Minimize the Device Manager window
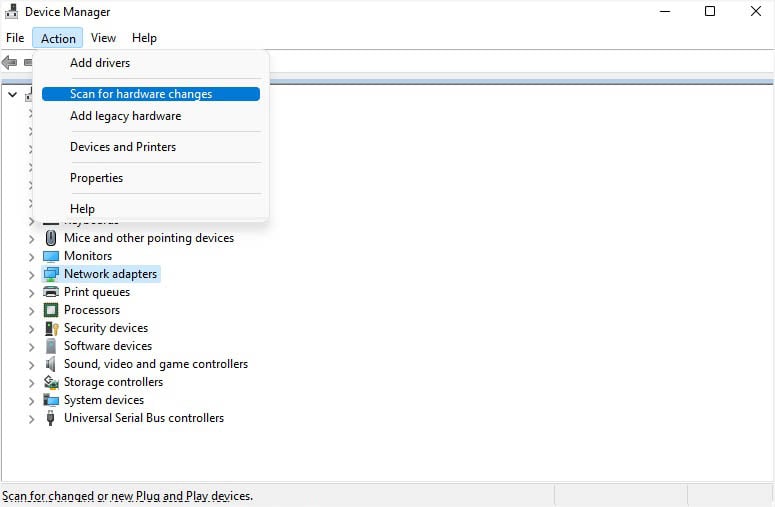Screen dimensions: 775x507 point(665,11)
